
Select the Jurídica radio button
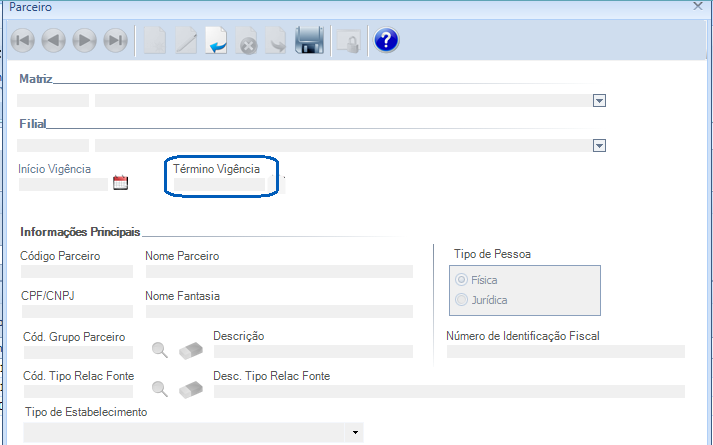coord(462,300)
